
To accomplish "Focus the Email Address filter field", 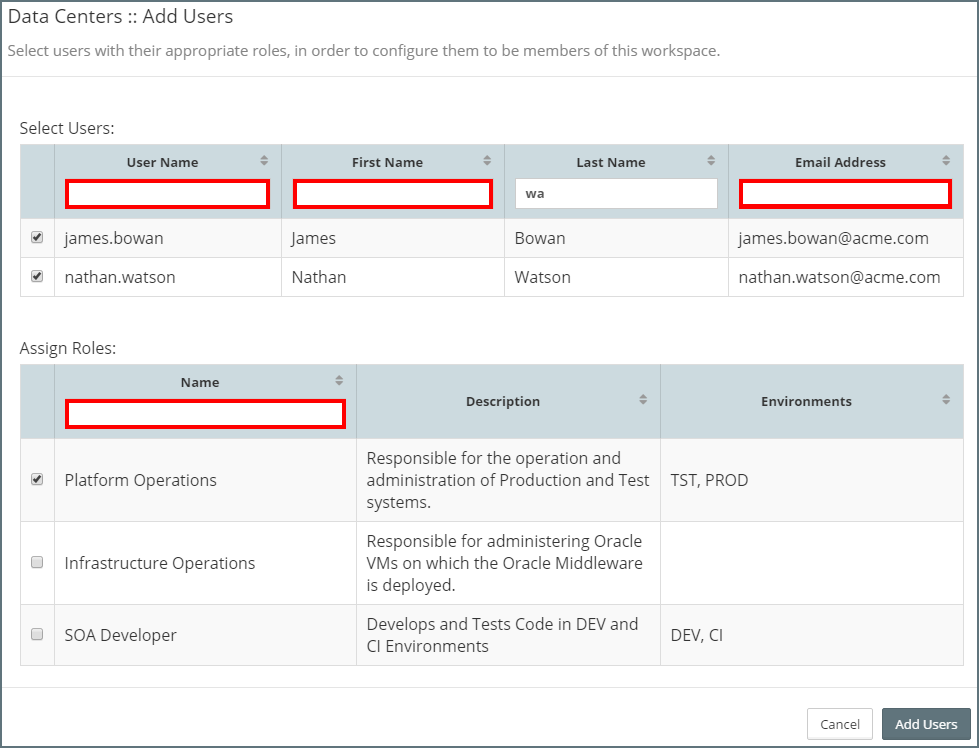I will (x=845, y=194).
